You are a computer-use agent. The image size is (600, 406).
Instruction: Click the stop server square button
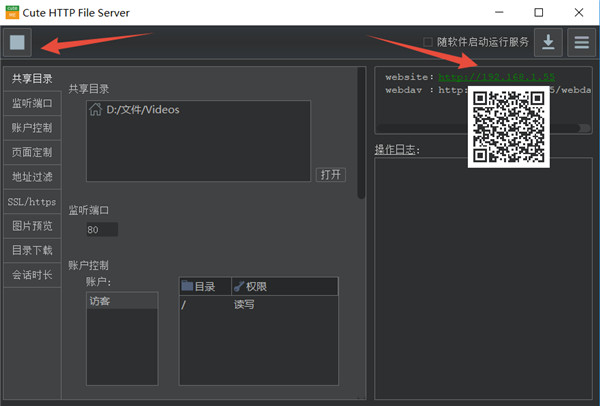click(18, 43)
